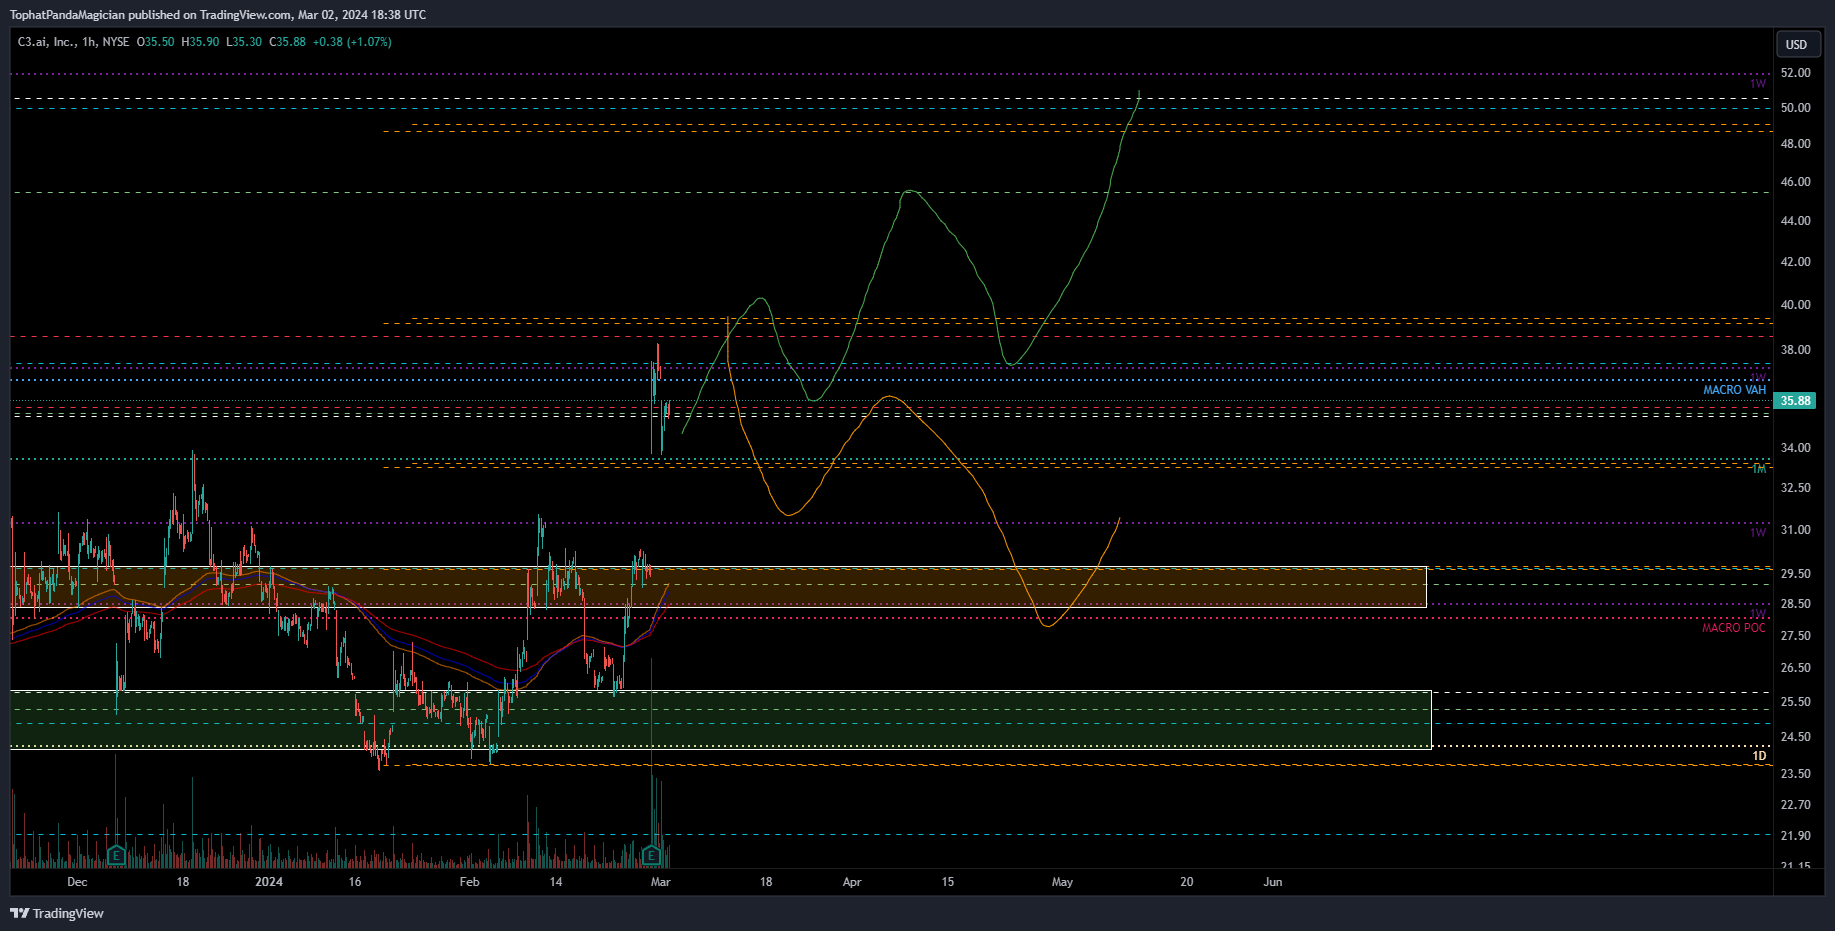
Task: Click the TophatPandaMagician author name
Action: (x=67, y=15)
